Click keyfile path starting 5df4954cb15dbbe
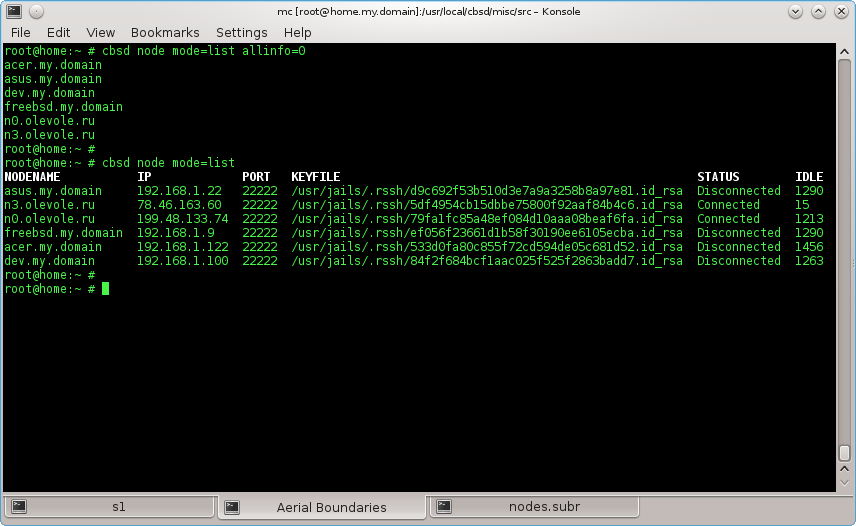This screenshot has height=526, width=856. pyautogui.click(x=487, y=205)
